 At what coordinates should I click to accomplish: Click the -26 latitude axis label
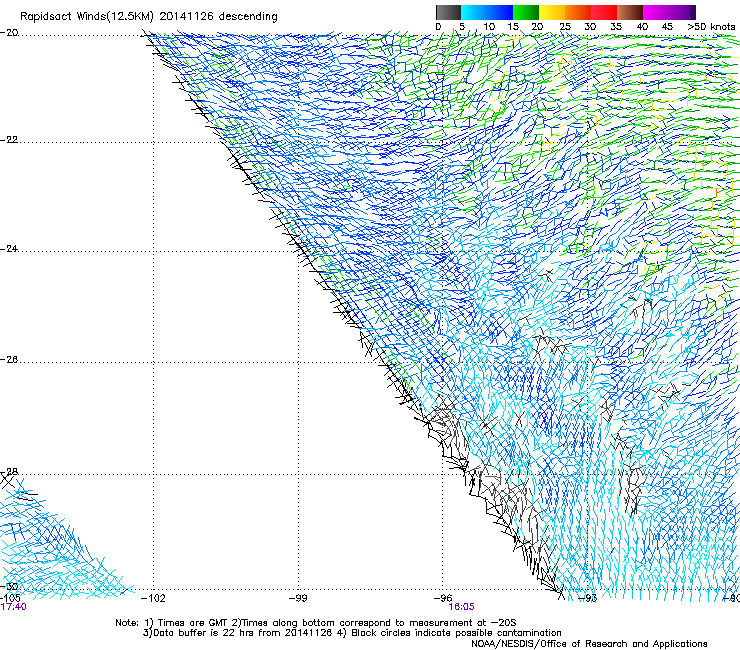9,360
